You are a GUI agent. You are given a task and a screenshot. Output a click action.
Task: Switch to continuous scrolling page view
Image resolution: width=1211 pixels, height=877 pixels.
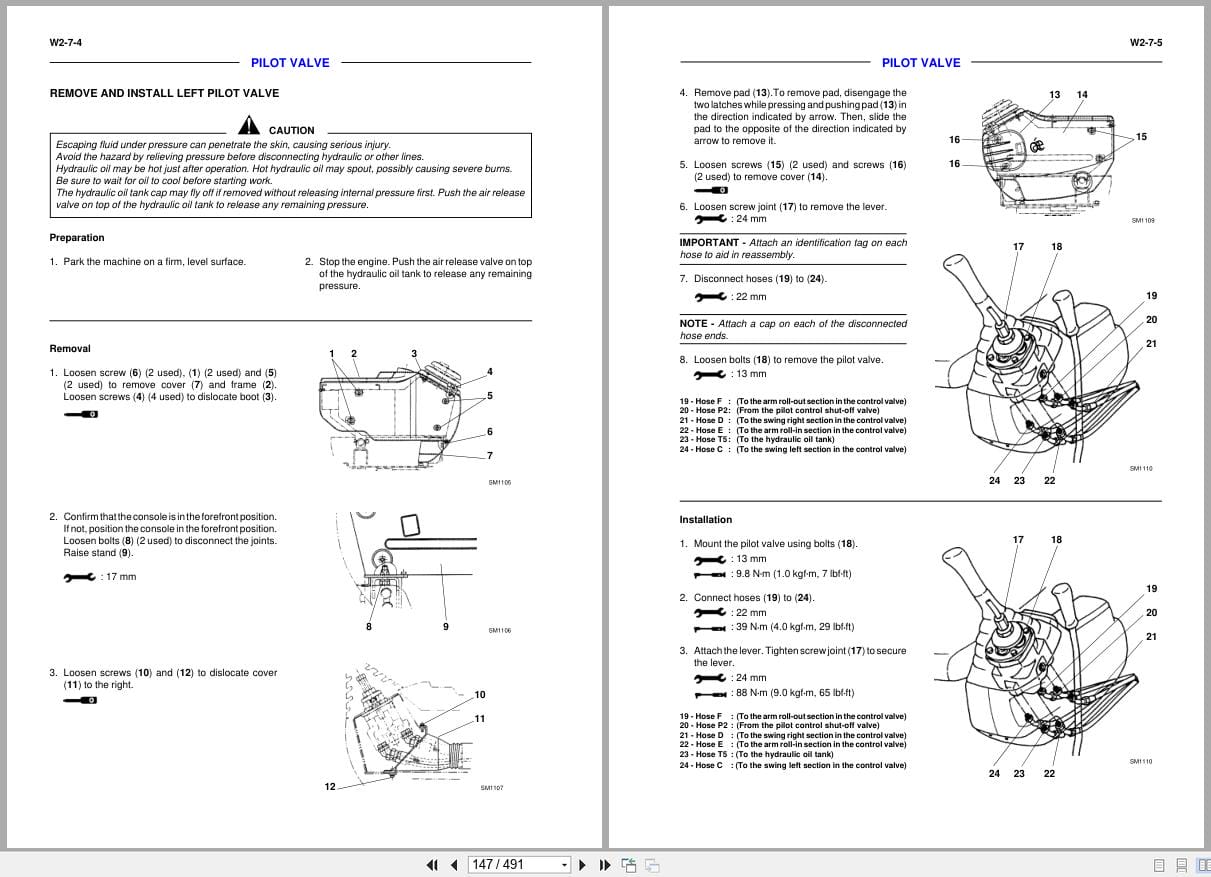[x=1181, y=865]
